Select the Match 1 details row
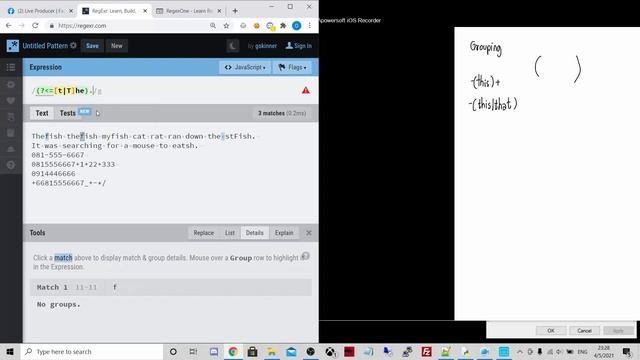640x360 pixels. pyautogui.click(x=171, y=287)
